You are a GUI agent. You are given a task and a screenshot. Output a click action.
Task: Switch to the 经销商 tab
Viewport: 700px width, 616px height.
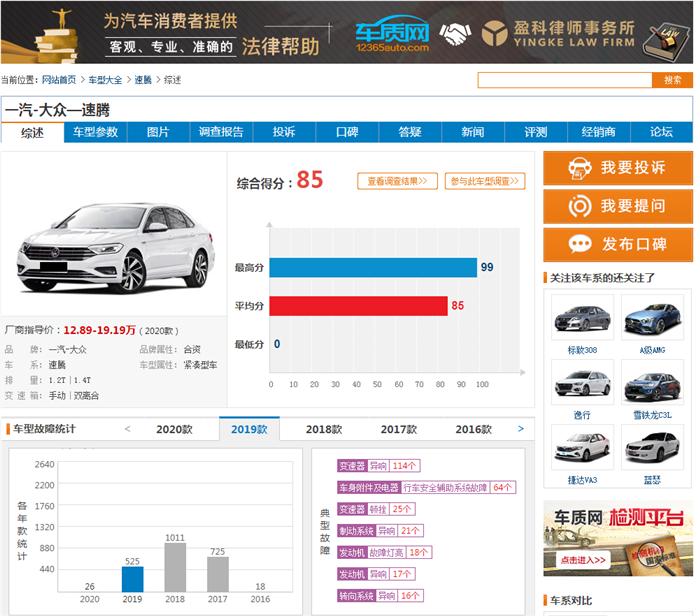pos(599,132)
